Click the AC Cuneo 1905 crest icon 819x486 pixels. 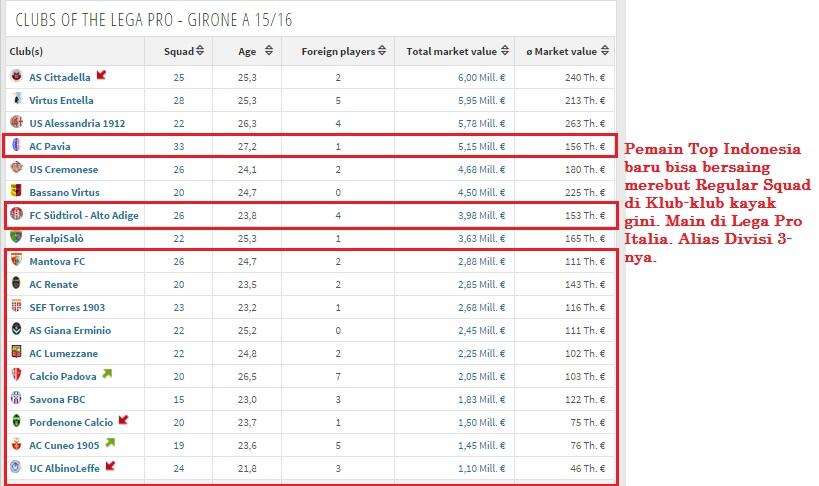(x=17, y=444)
